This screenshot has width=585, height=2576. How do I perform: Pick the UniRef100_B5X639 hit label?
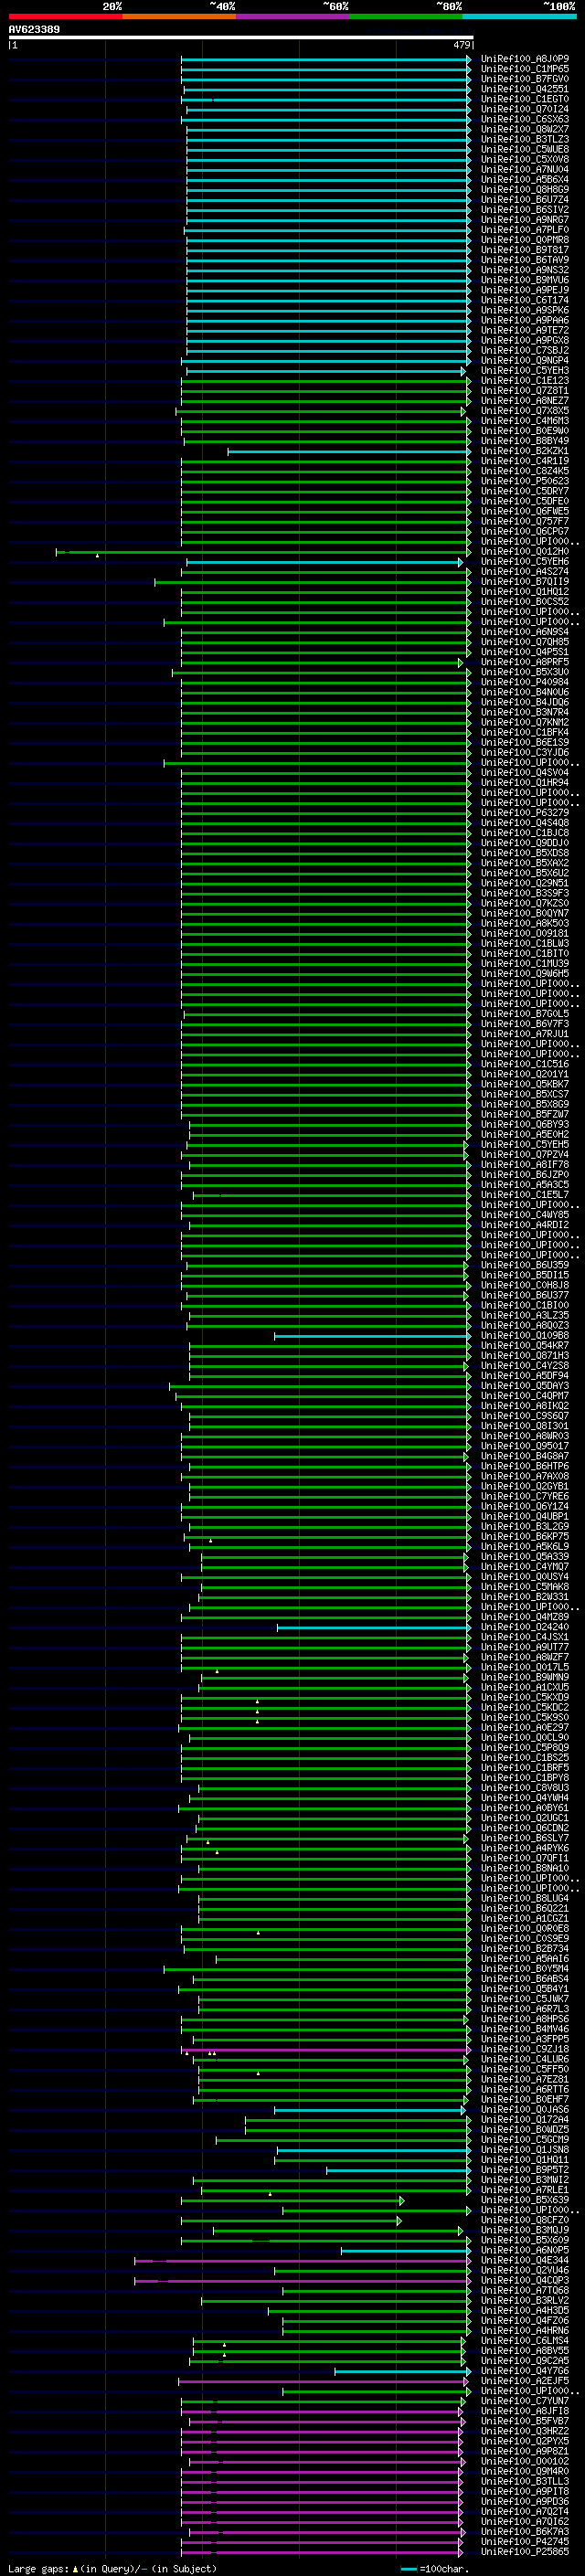pos(525,2200)
